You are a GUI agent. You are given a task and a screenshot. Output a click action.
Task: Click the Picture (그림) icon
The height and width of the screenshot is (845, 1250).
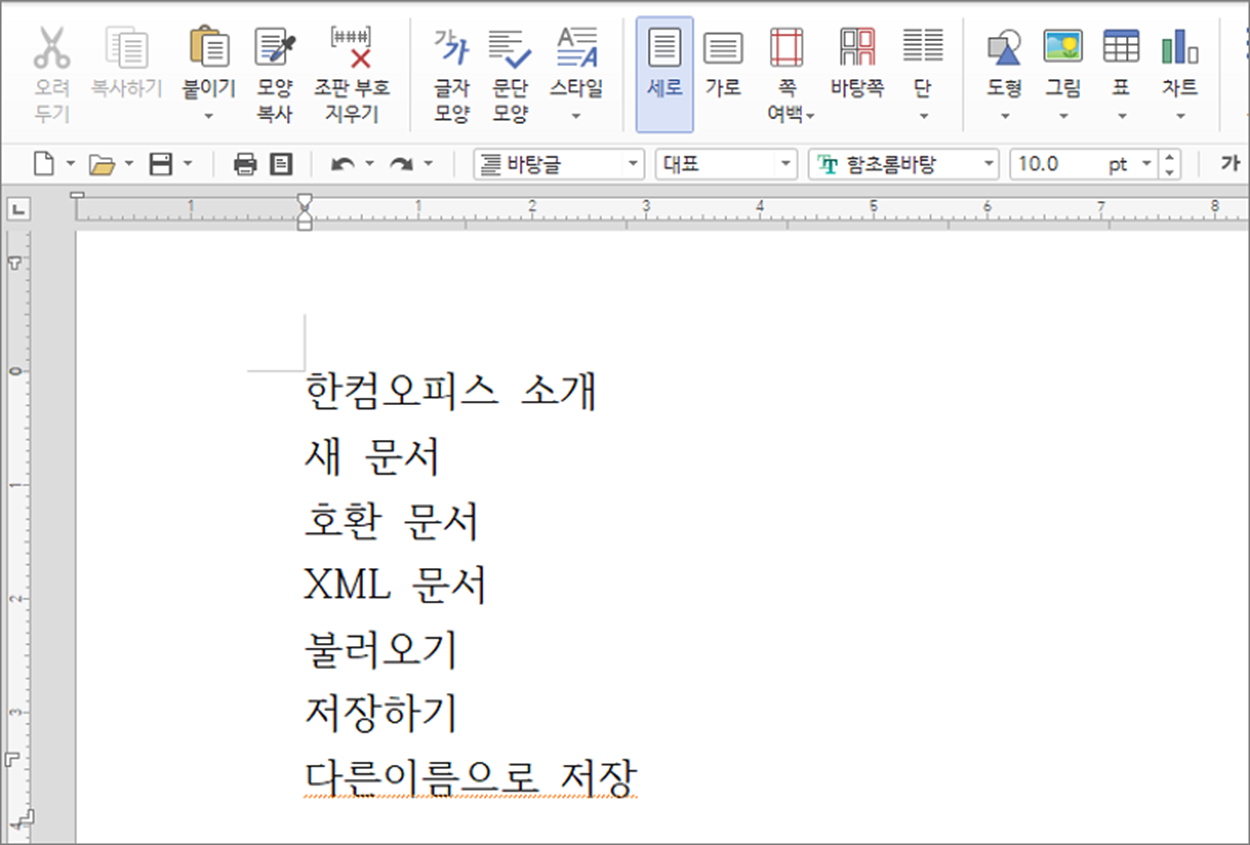point(1063,48)
